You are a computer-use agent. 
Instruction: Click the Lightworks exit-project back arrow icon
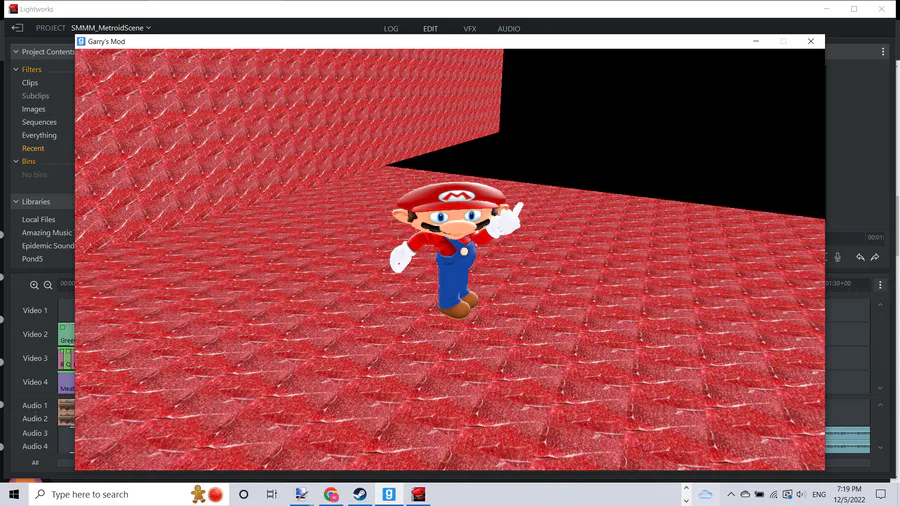click(17, 28)
